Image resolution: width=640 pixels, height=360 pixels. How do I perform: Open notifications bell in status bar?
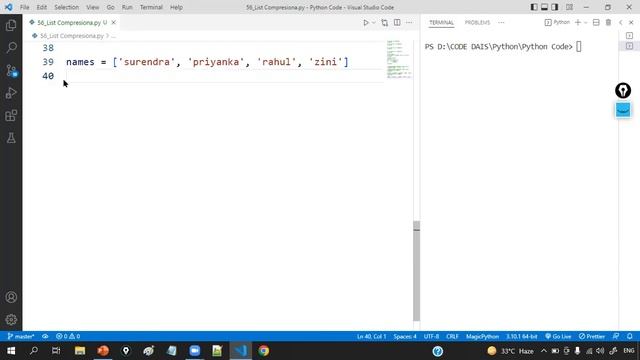point(630,336)
